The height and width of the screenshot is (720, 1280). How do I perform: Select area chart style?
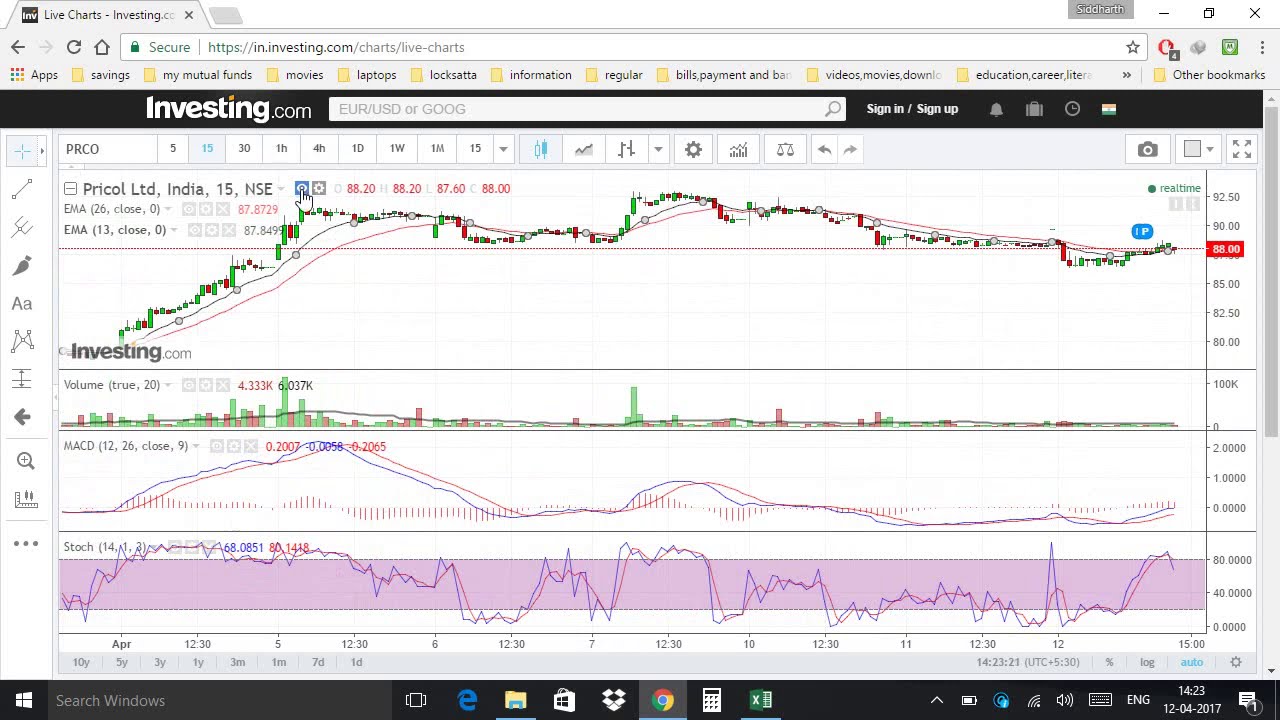(584, 149)
